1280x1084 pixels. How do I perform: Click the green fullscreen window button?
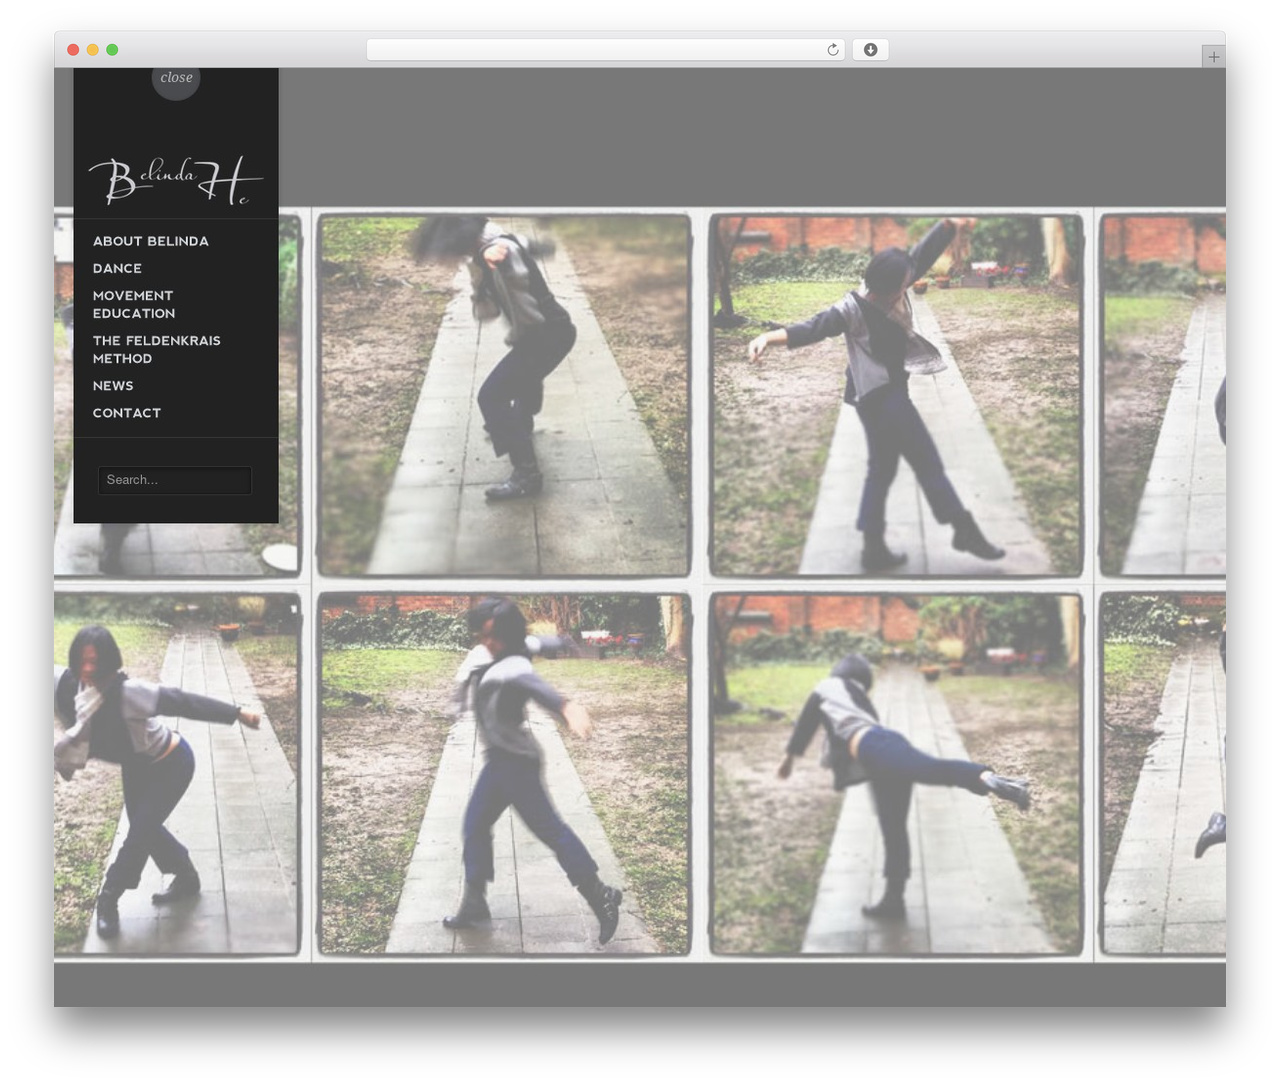pos(112,50)
